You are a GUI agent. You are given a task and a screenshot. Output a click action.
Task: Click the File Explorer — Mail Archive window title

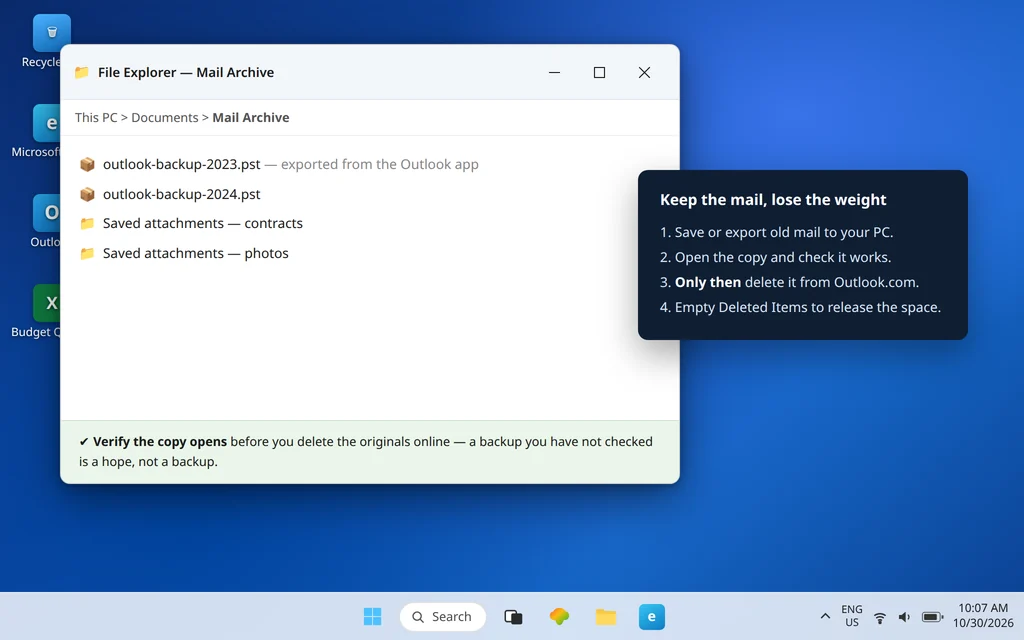click(186, 72)
